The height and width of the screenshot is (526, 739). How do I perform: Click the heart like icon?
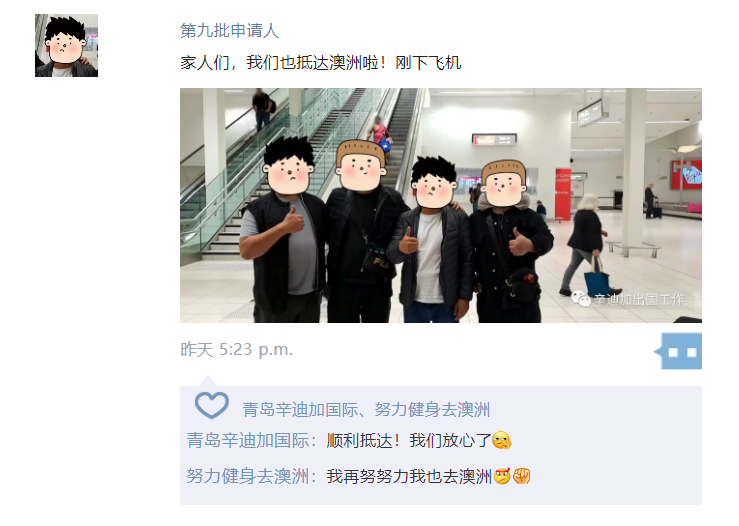pyautogui.click(x=212, y=405)
